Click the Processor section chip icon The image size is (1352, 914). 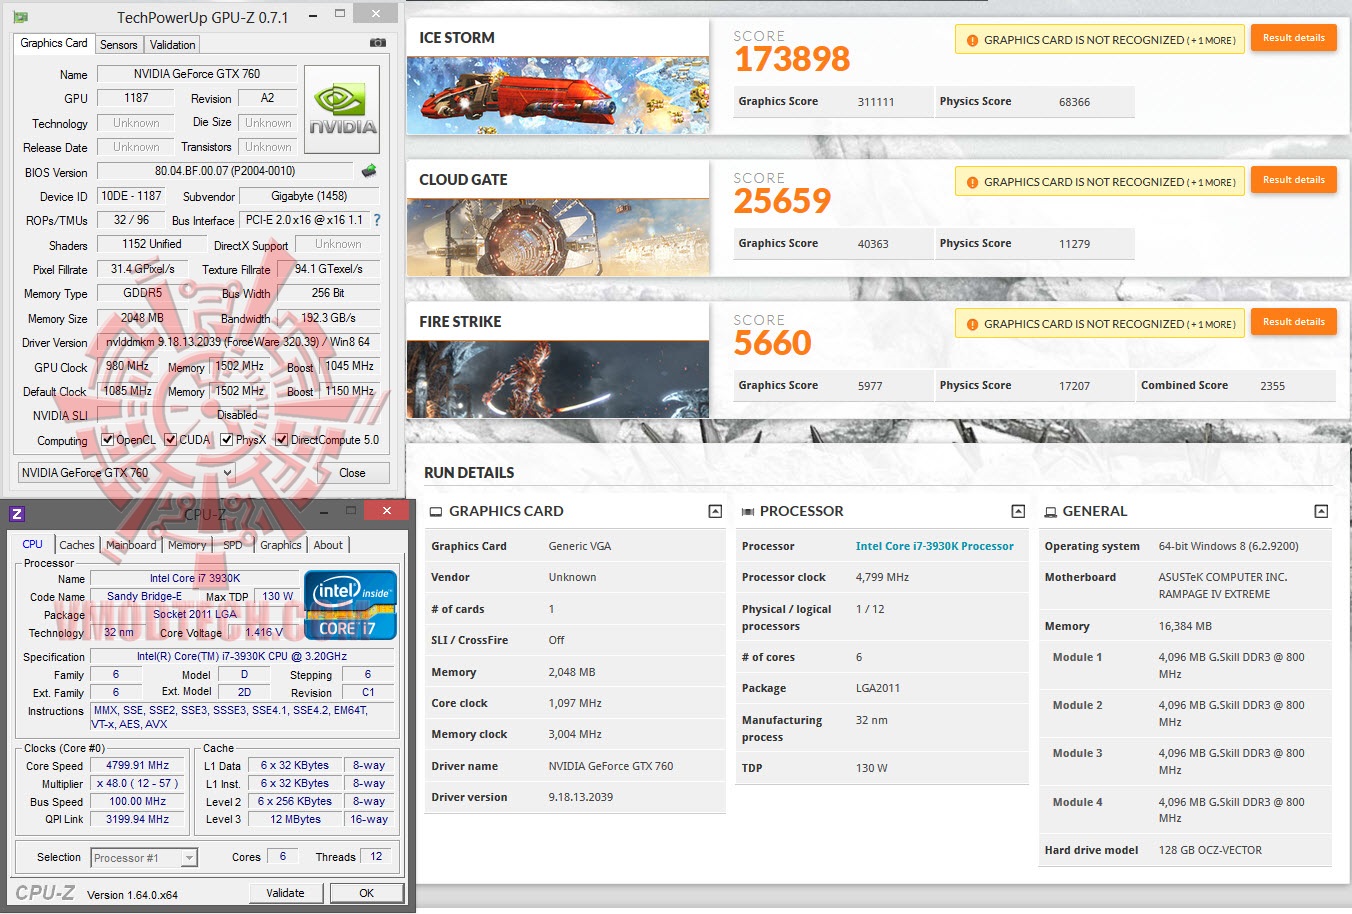pyautogui.click(x=747, y=511)
